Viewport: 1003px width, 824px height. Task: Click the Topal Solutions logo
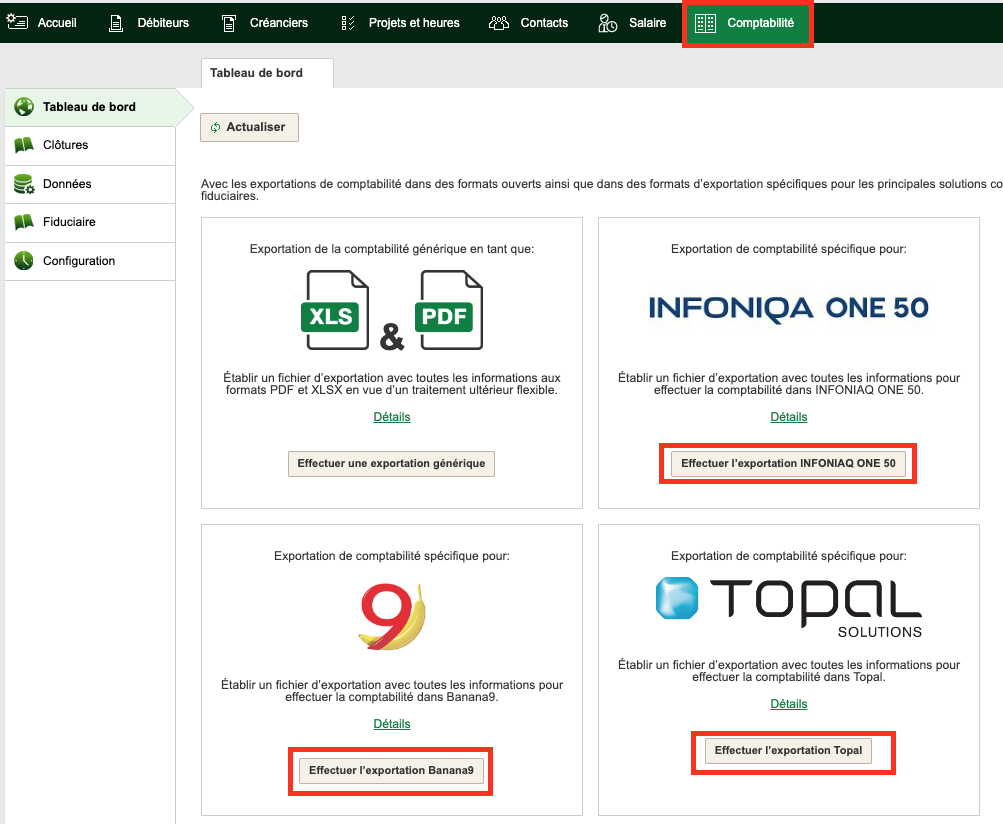pyautogui.click(x=789, y=606)
